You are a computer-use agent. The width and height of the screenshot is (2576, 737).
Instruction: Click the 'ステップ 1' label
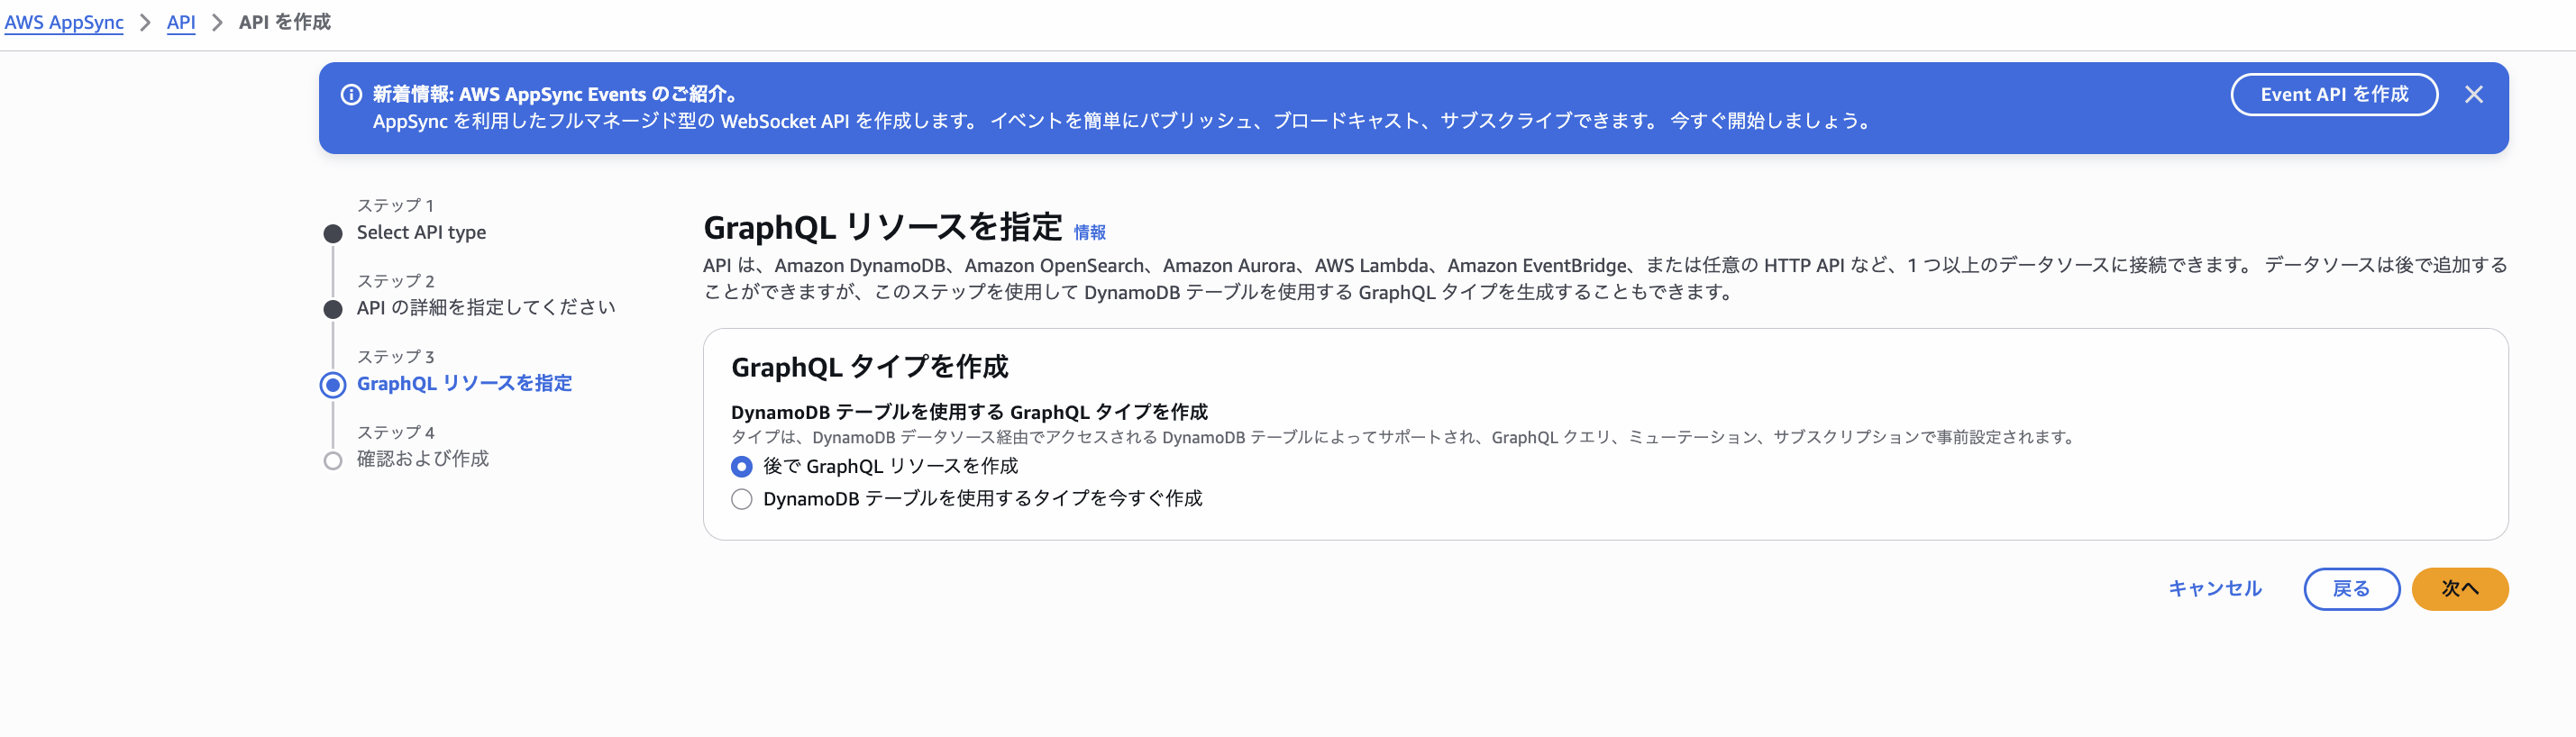coord(395,205)
